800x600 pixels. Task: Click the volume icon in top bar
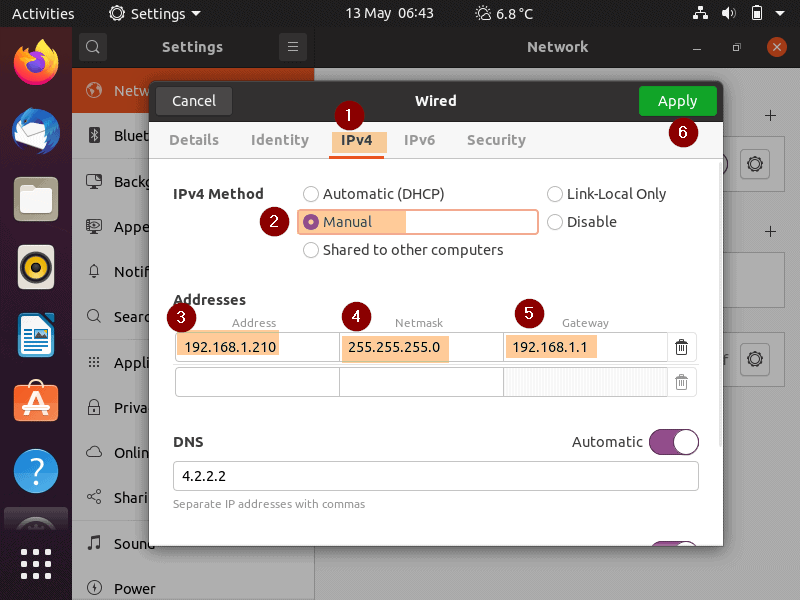tap(728, 13)
